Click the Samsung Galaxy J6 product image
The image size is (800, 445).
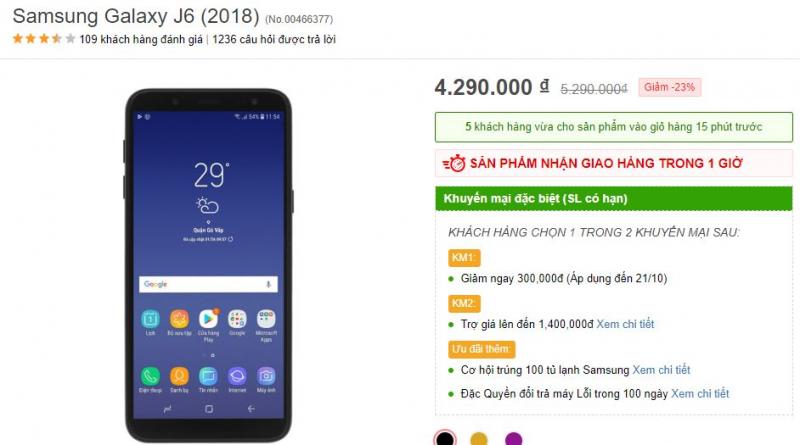pyautogui.click(x=208, y=265)
